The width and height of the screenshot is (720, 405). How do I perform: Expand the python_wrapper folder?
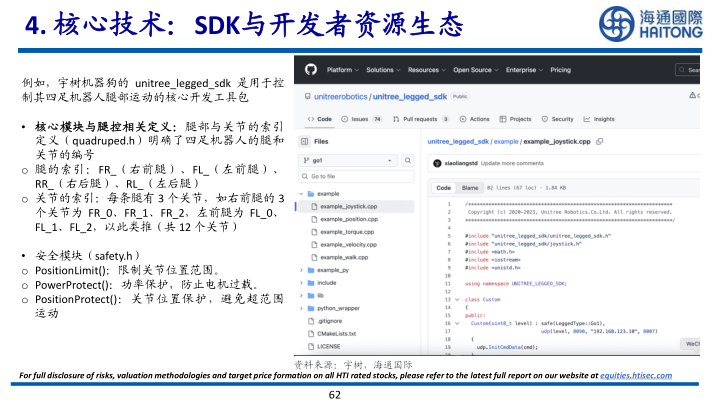(x=301, y=308)
